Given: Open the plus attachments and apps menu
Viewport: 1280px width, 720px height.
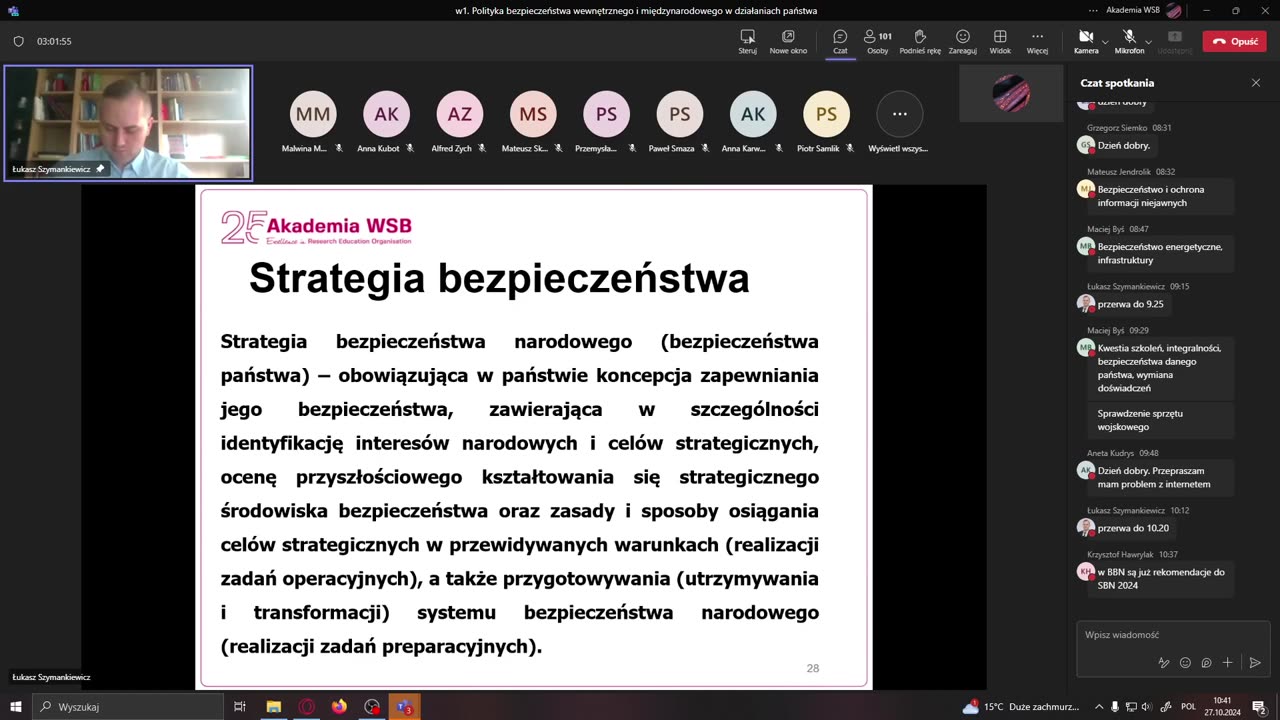Looking at the screenshot, I should point(1228,663).
